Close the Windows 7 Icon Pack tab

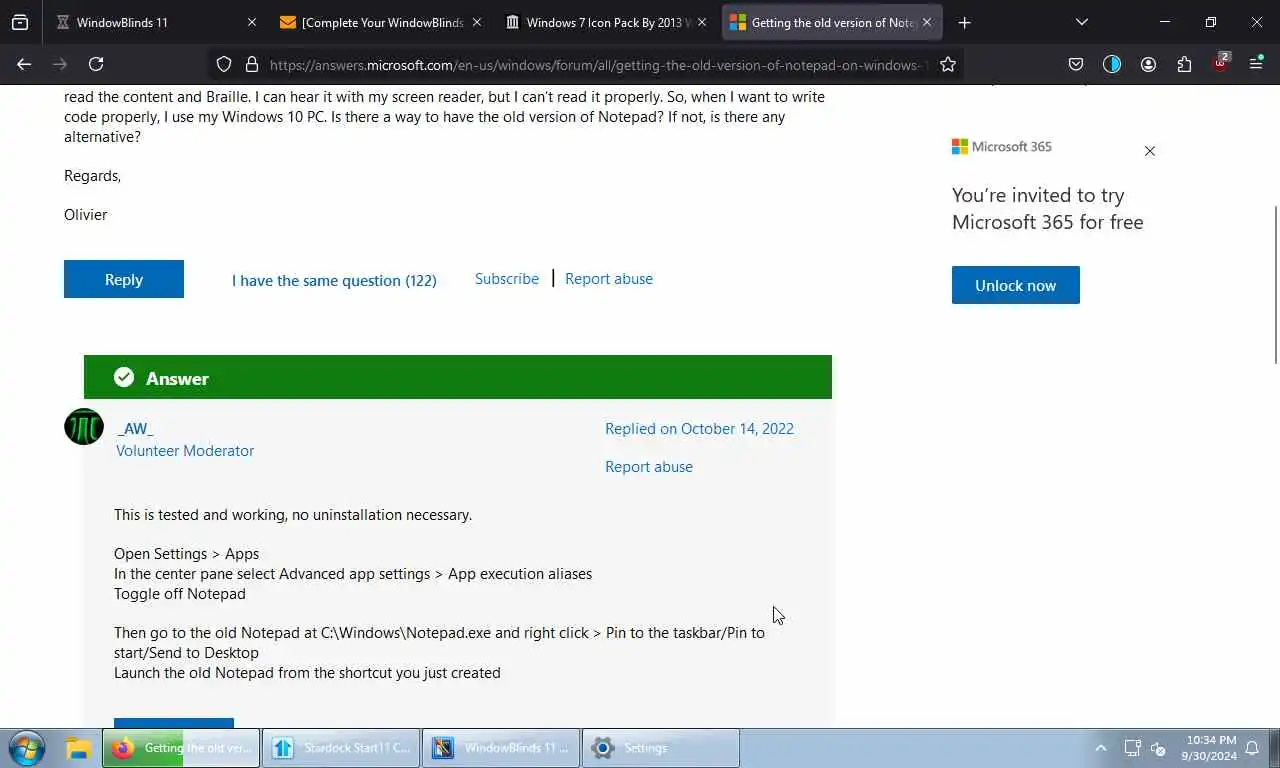pyautogui.click(x=702, y=22)
